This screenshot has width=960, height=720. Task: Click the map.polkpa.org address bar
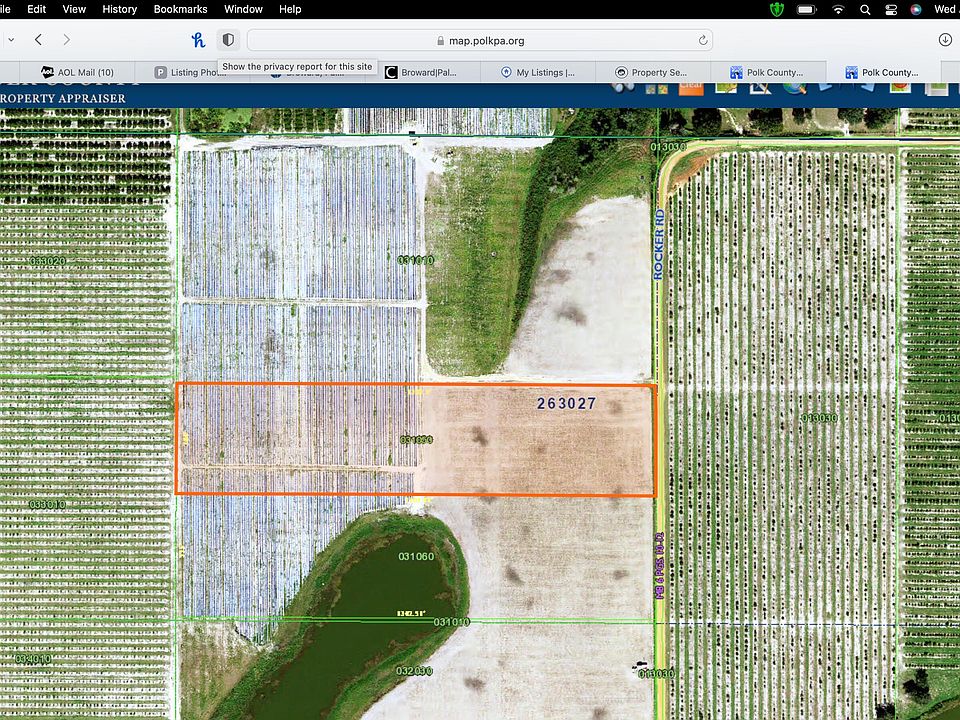(480, 41)
